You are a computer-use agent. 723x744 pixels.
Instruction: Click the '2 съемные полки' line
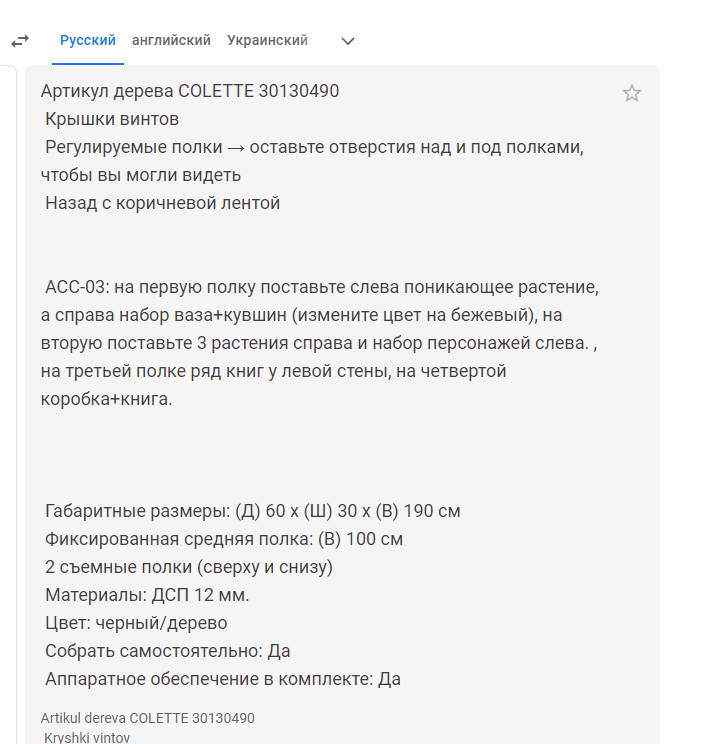189,567
